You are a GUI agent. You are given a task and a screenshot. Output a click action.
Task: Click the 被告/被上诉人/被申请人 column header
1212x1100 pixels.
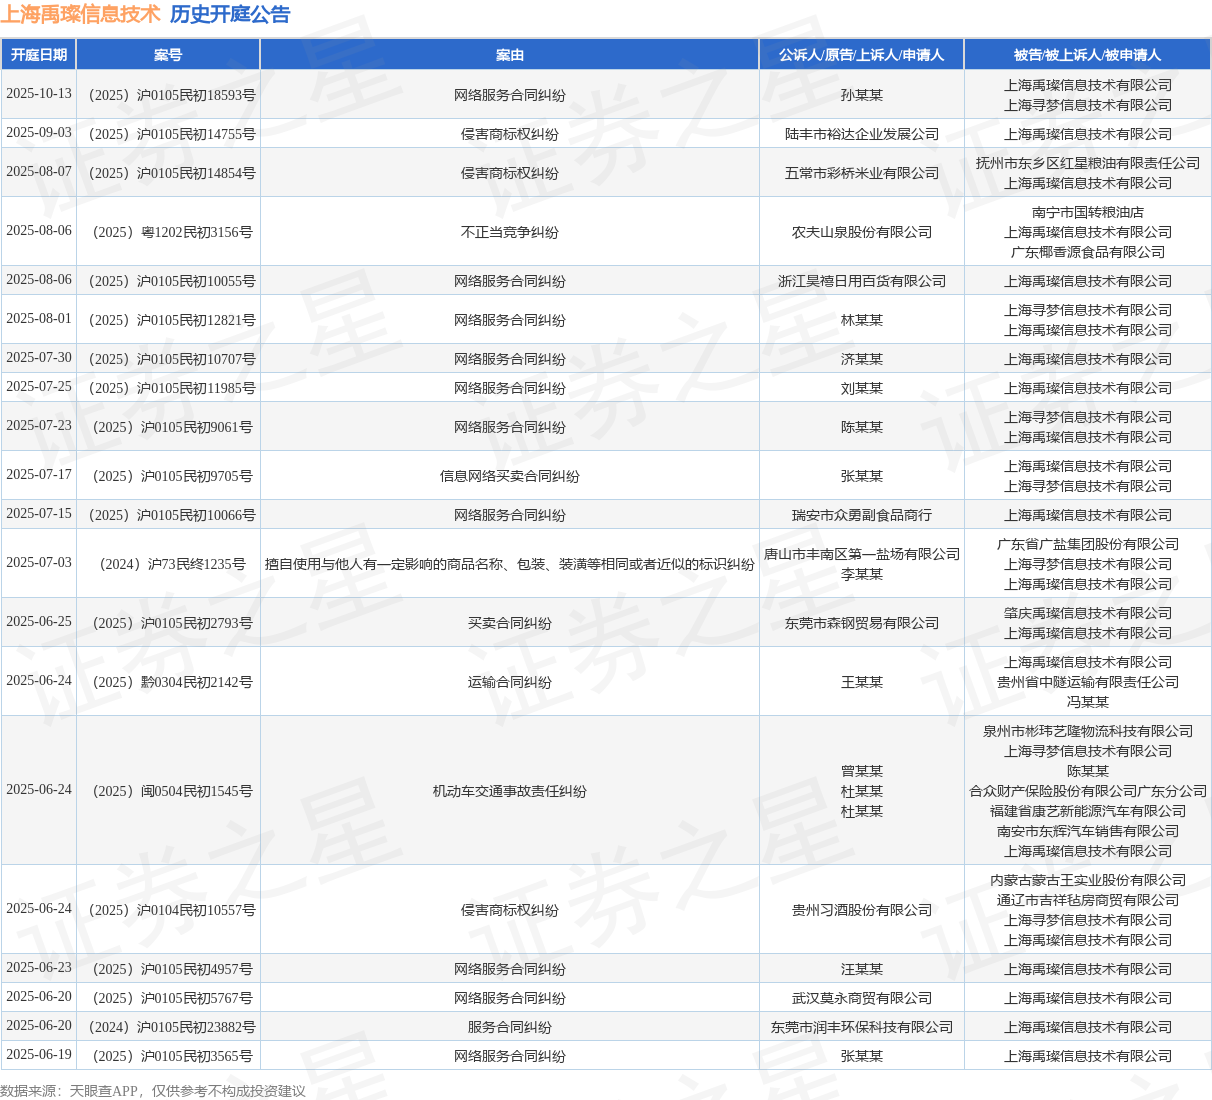[x=1087, y=55]
